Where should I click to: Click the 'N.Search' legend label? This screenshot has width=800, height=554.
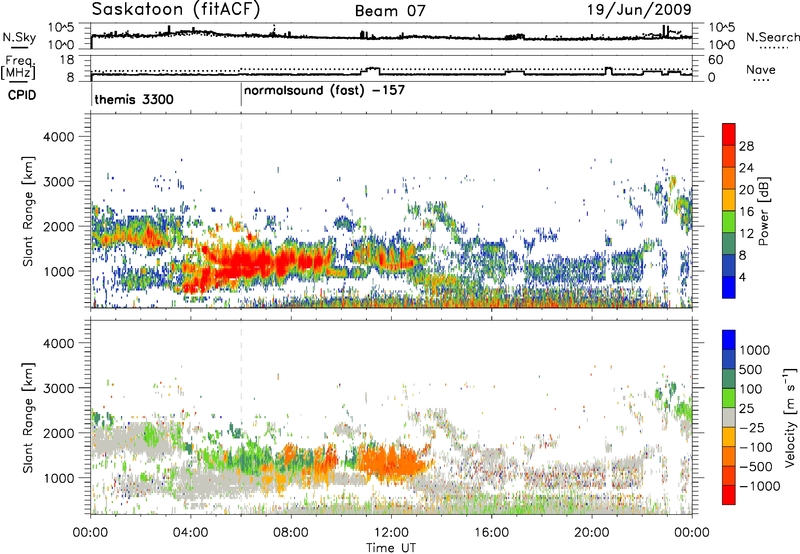pos(772,37)
